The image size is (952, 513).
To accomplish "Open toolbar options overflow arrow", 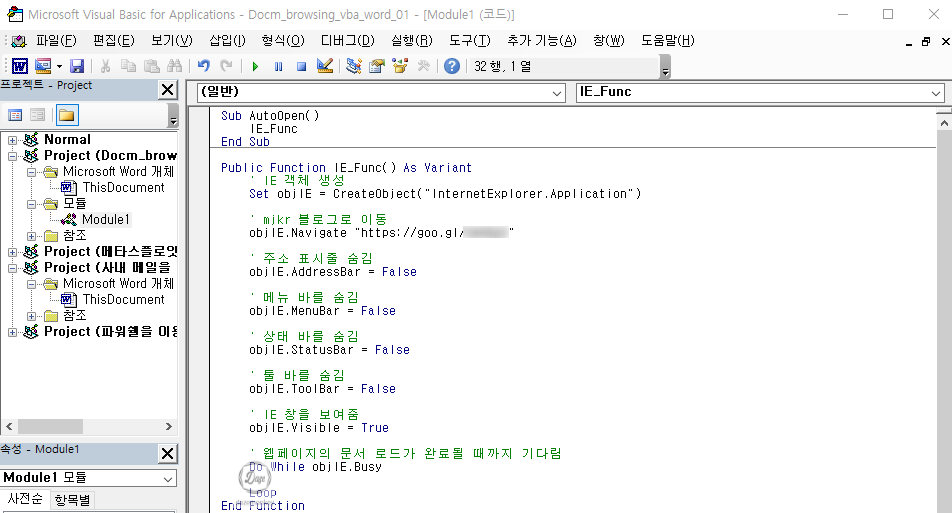I will pos(665,67).
